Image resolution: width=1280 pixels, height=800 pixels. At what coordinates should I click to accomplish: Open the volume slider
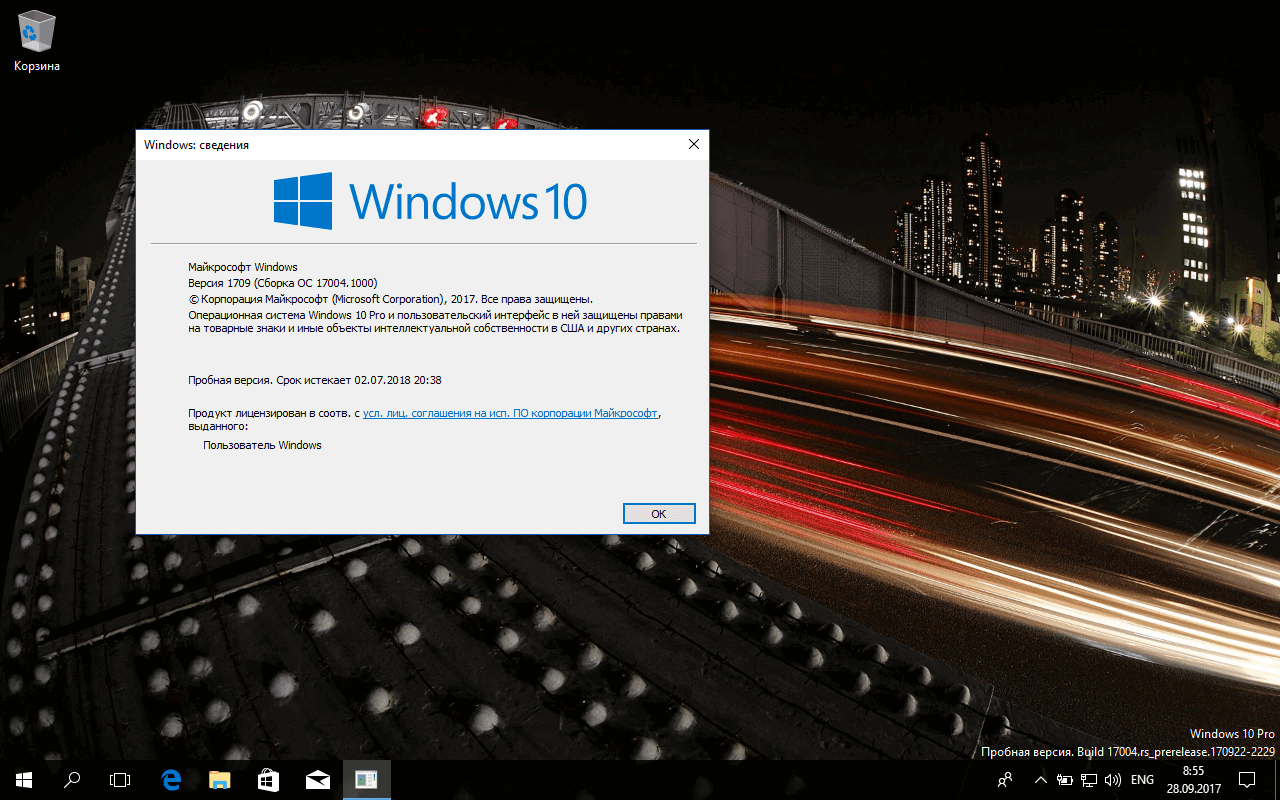tap(1113, 780)
